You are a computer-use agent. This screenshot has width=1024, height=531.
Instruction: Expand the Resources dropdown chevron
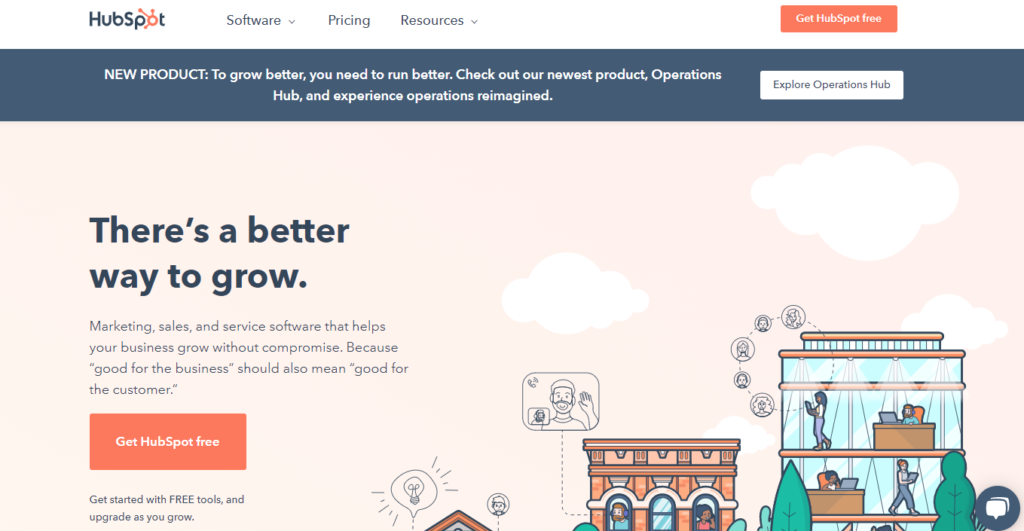pos(474,22)
